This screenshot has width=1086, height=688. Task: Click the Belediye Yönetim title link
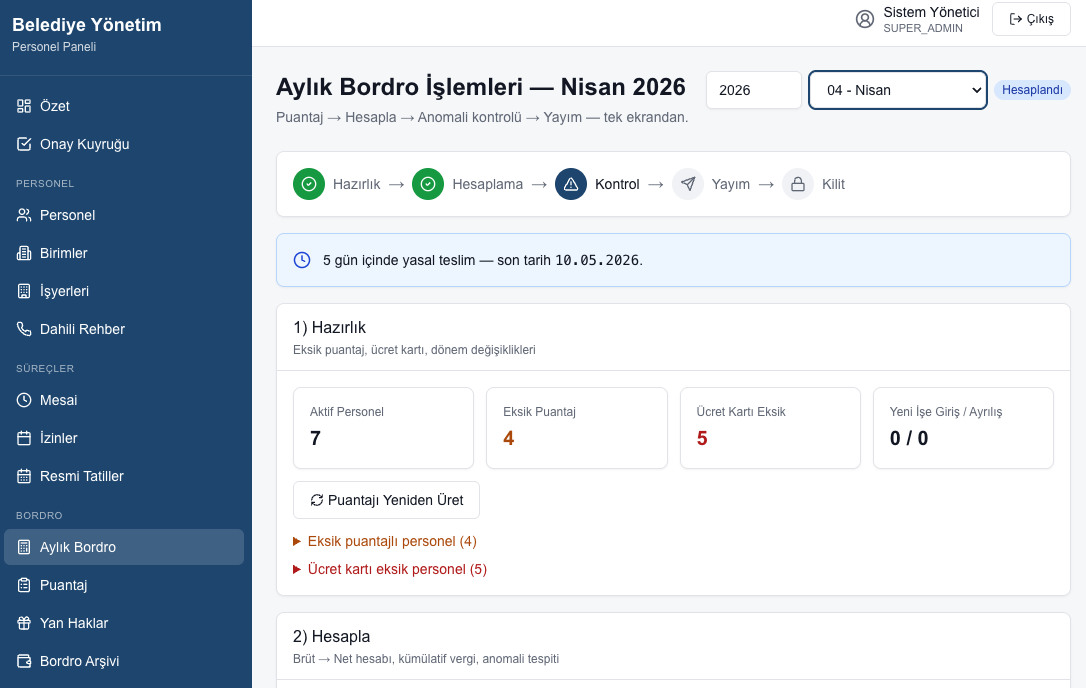coord(87,25)
